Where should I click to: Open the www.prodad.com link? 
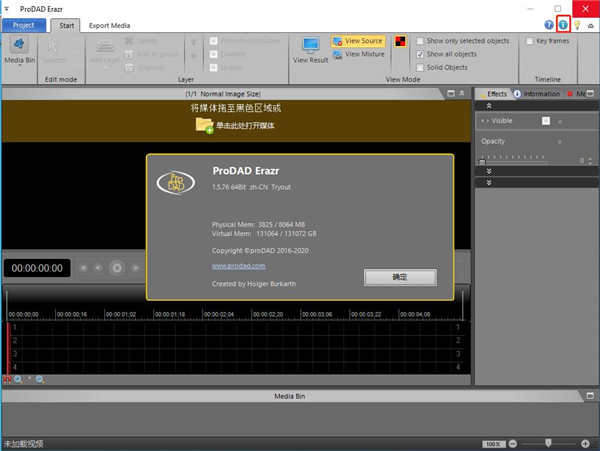pyautogui.click(x=232, y=267)
